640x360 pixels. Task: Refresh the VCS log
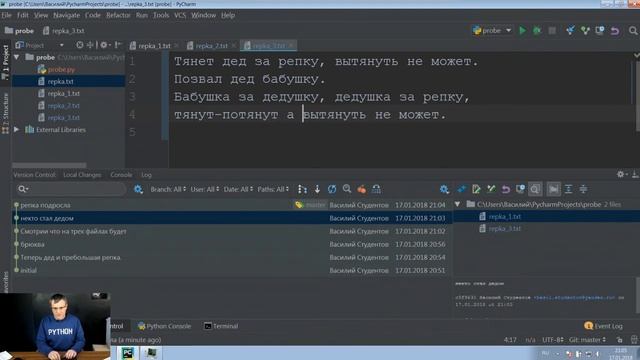pos(332,189)
